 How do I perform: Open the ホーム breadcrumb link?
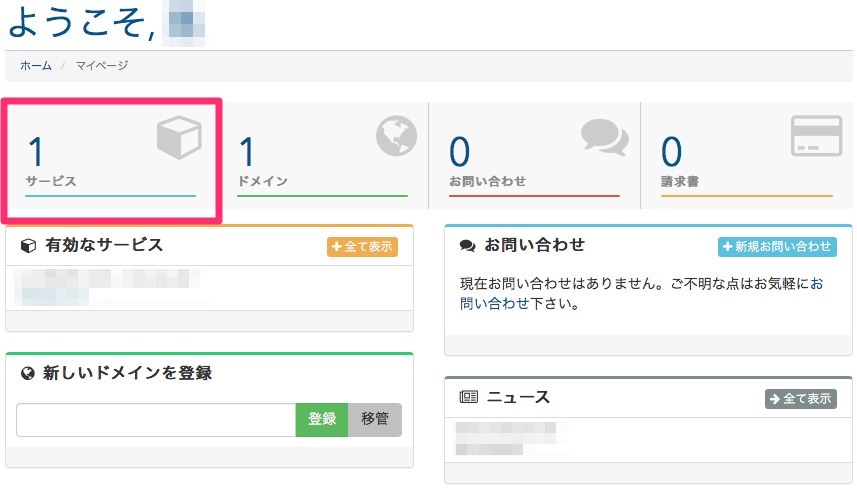click(x=36, y=66)
